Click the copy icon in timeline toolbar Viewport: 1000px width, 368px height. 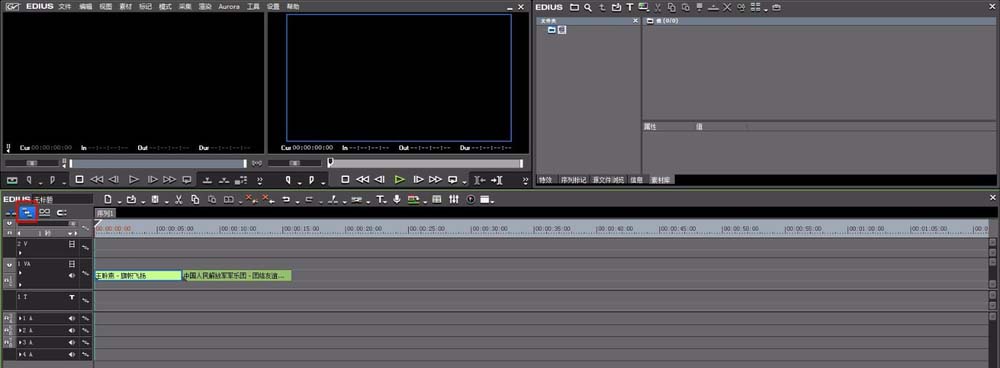coord(195,200)
